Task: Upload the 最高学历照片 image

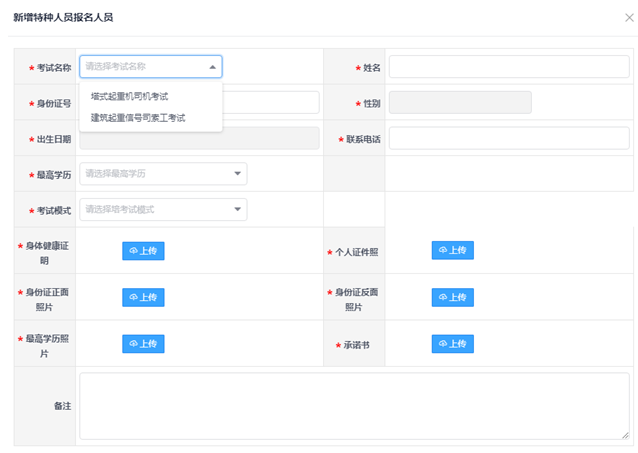Action: 143,344
